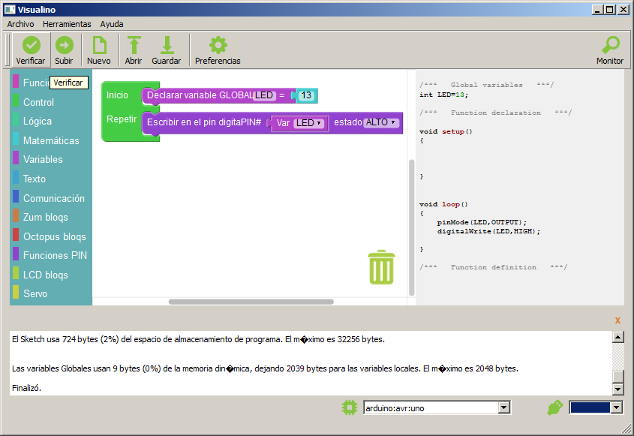Screen dimensions: 634x436
Task: Expand the Var LED variable dropdown
Action: 309,123
